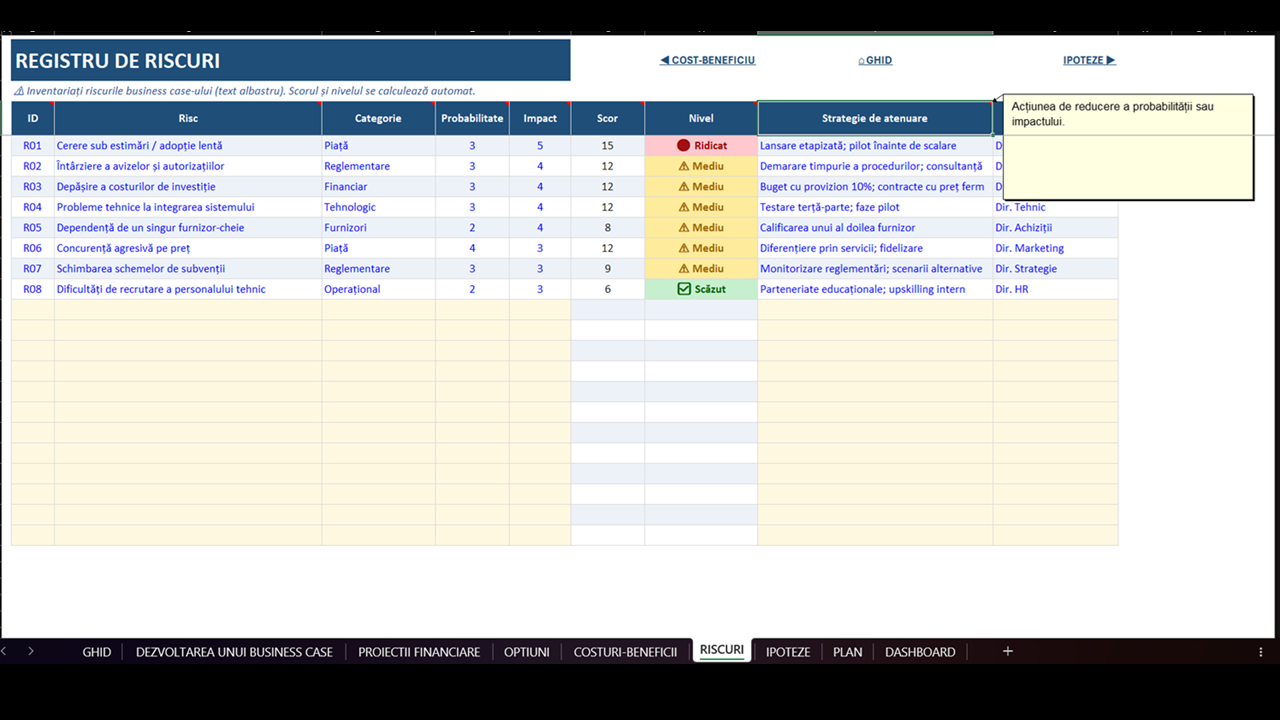The width and height of the screenshot is (1280, 720).
Task: Select 'Calificarea unui al doilea furnizor' cell
Action: click(x=875, y=228)
